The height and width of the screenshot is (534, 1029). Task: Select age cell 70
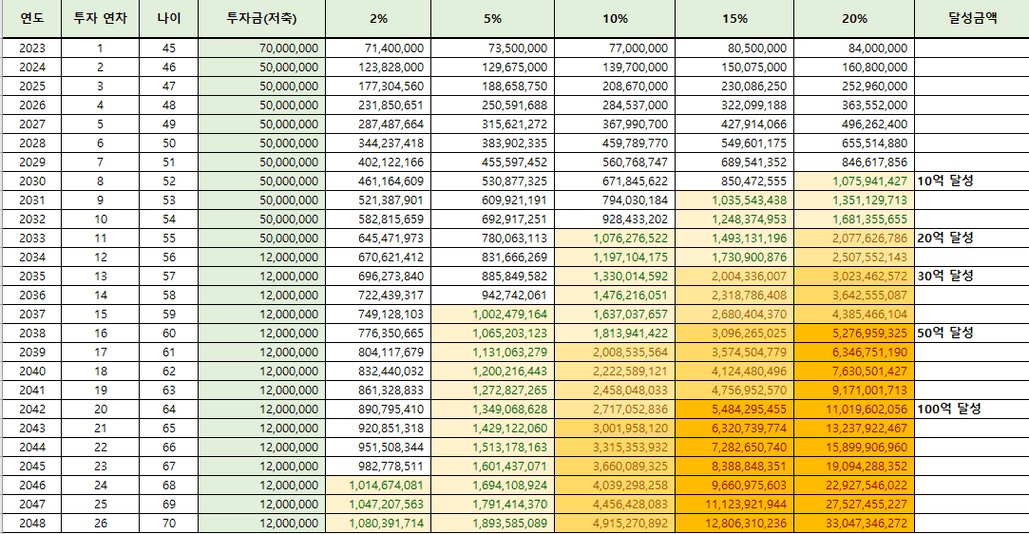(169, 524)
